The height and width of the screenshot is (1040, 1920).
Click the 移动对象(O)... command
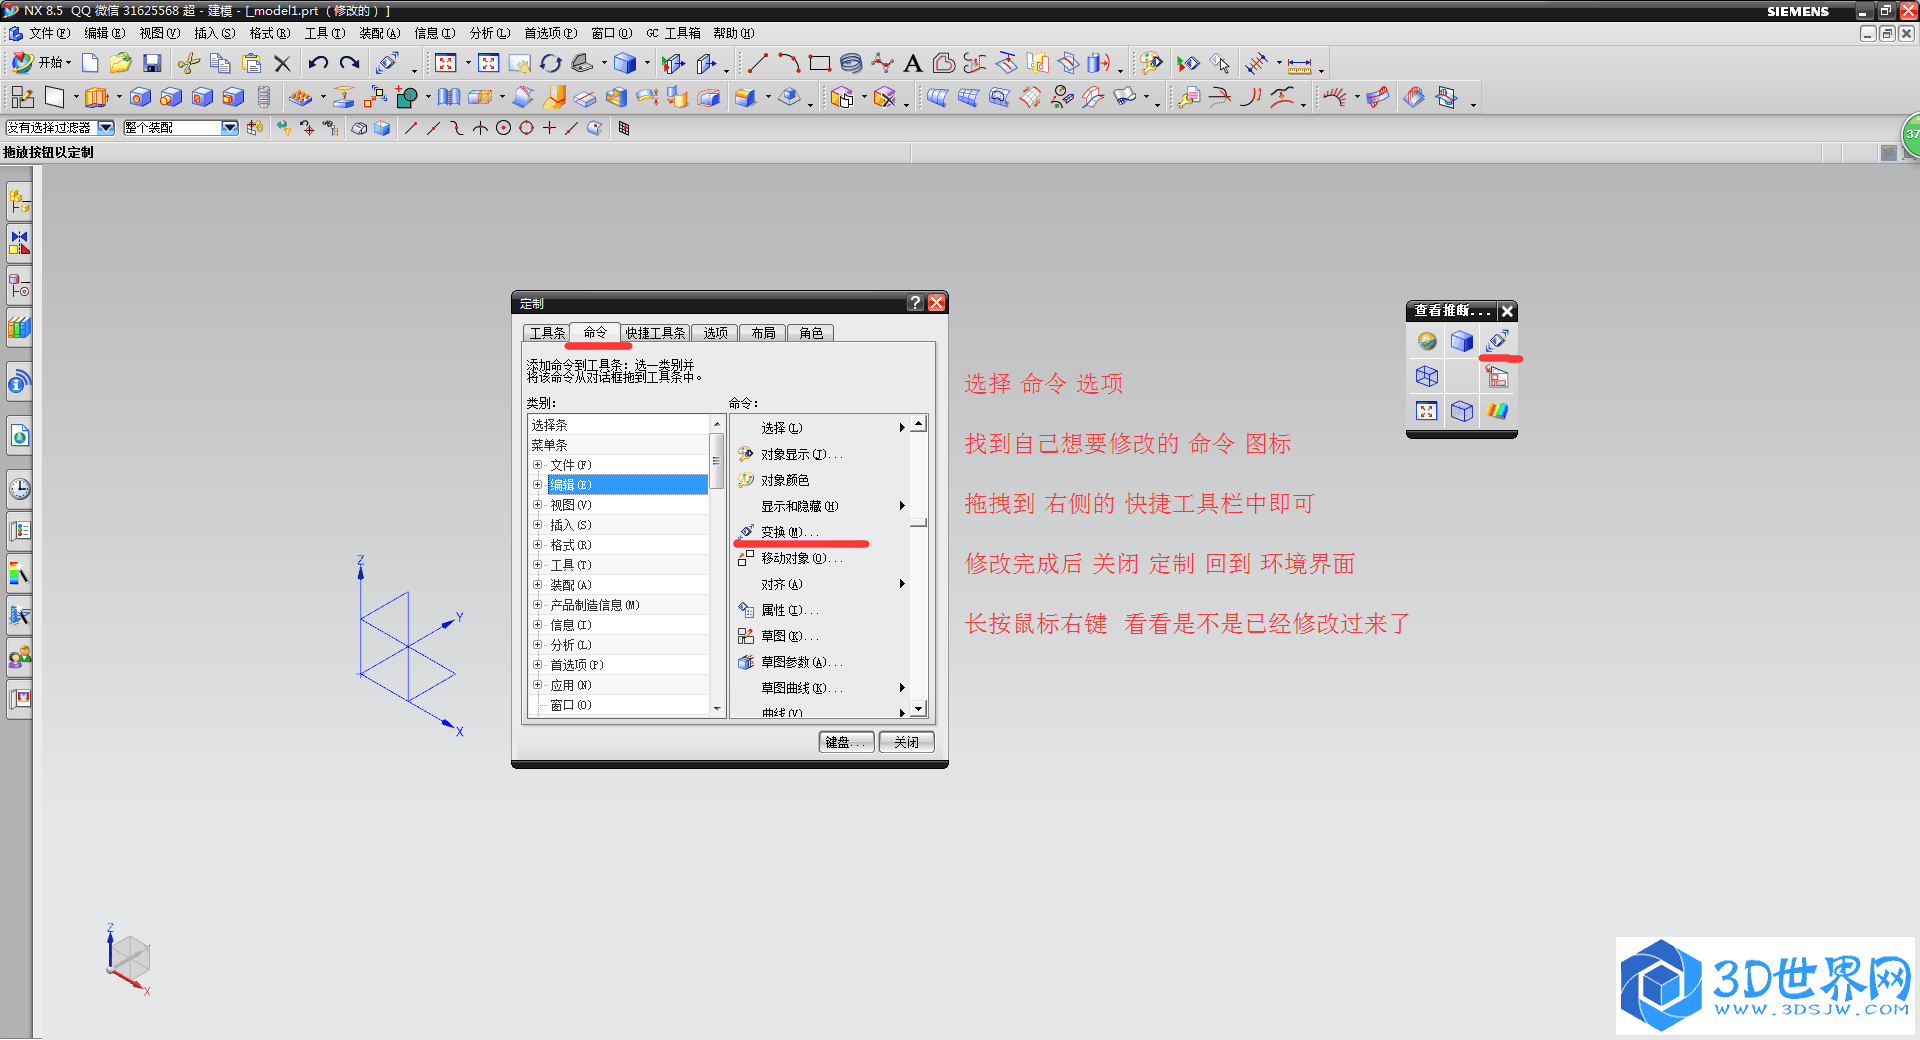792,558
